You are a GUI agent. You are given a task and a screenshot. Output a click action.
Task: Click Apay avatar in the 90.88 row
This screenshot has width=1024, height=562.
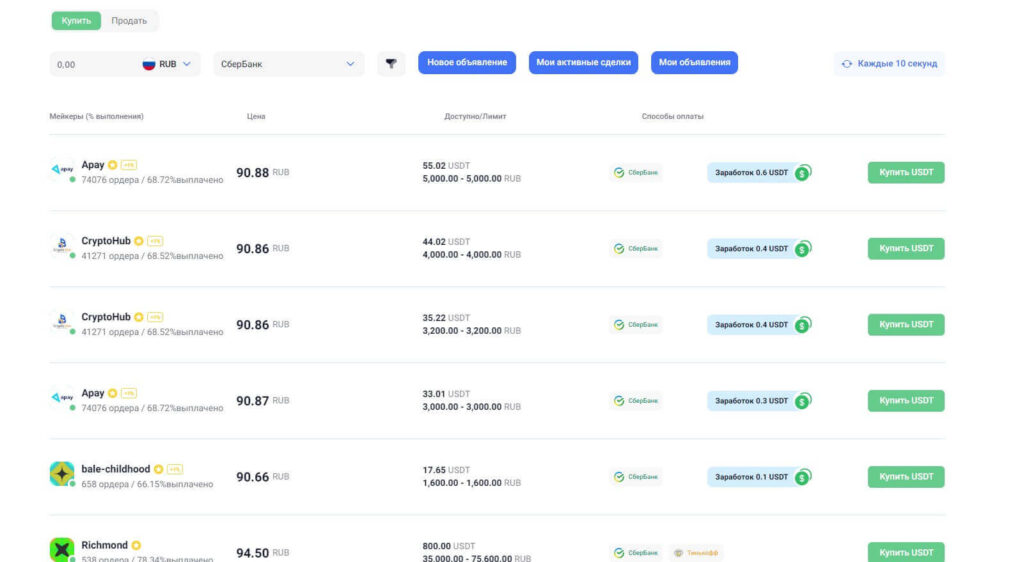pos(62,169)
